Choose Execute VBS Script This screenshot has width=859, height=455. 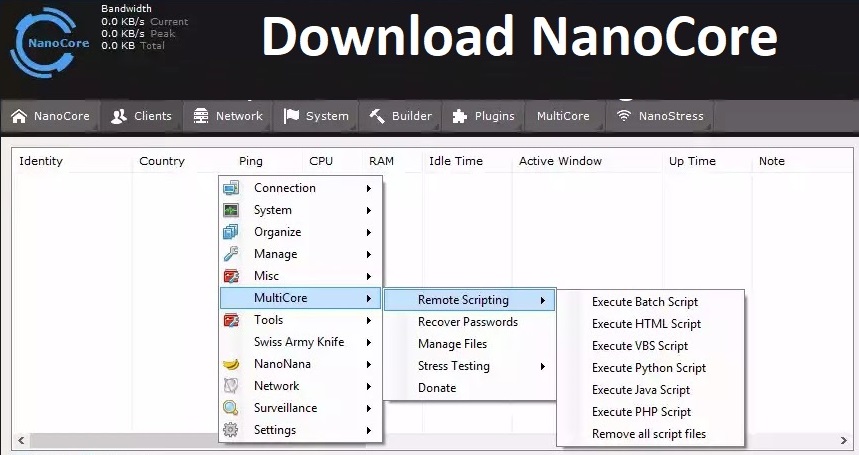coord(650,345)
